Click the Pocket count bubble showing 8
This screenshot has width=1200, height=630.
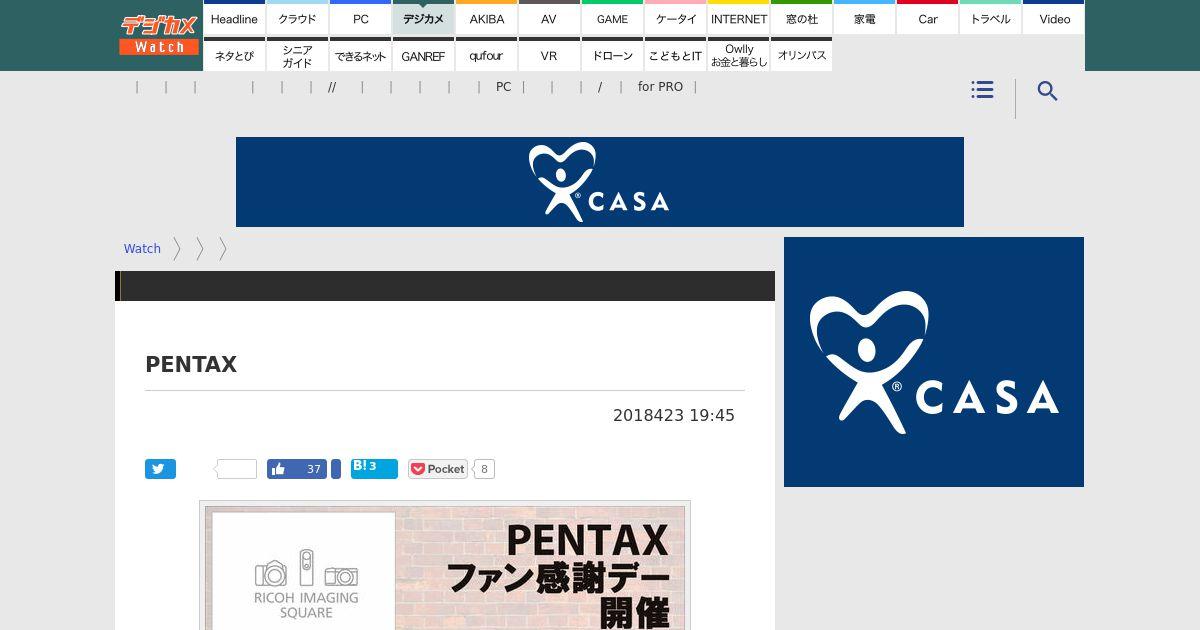pos(484,469)
